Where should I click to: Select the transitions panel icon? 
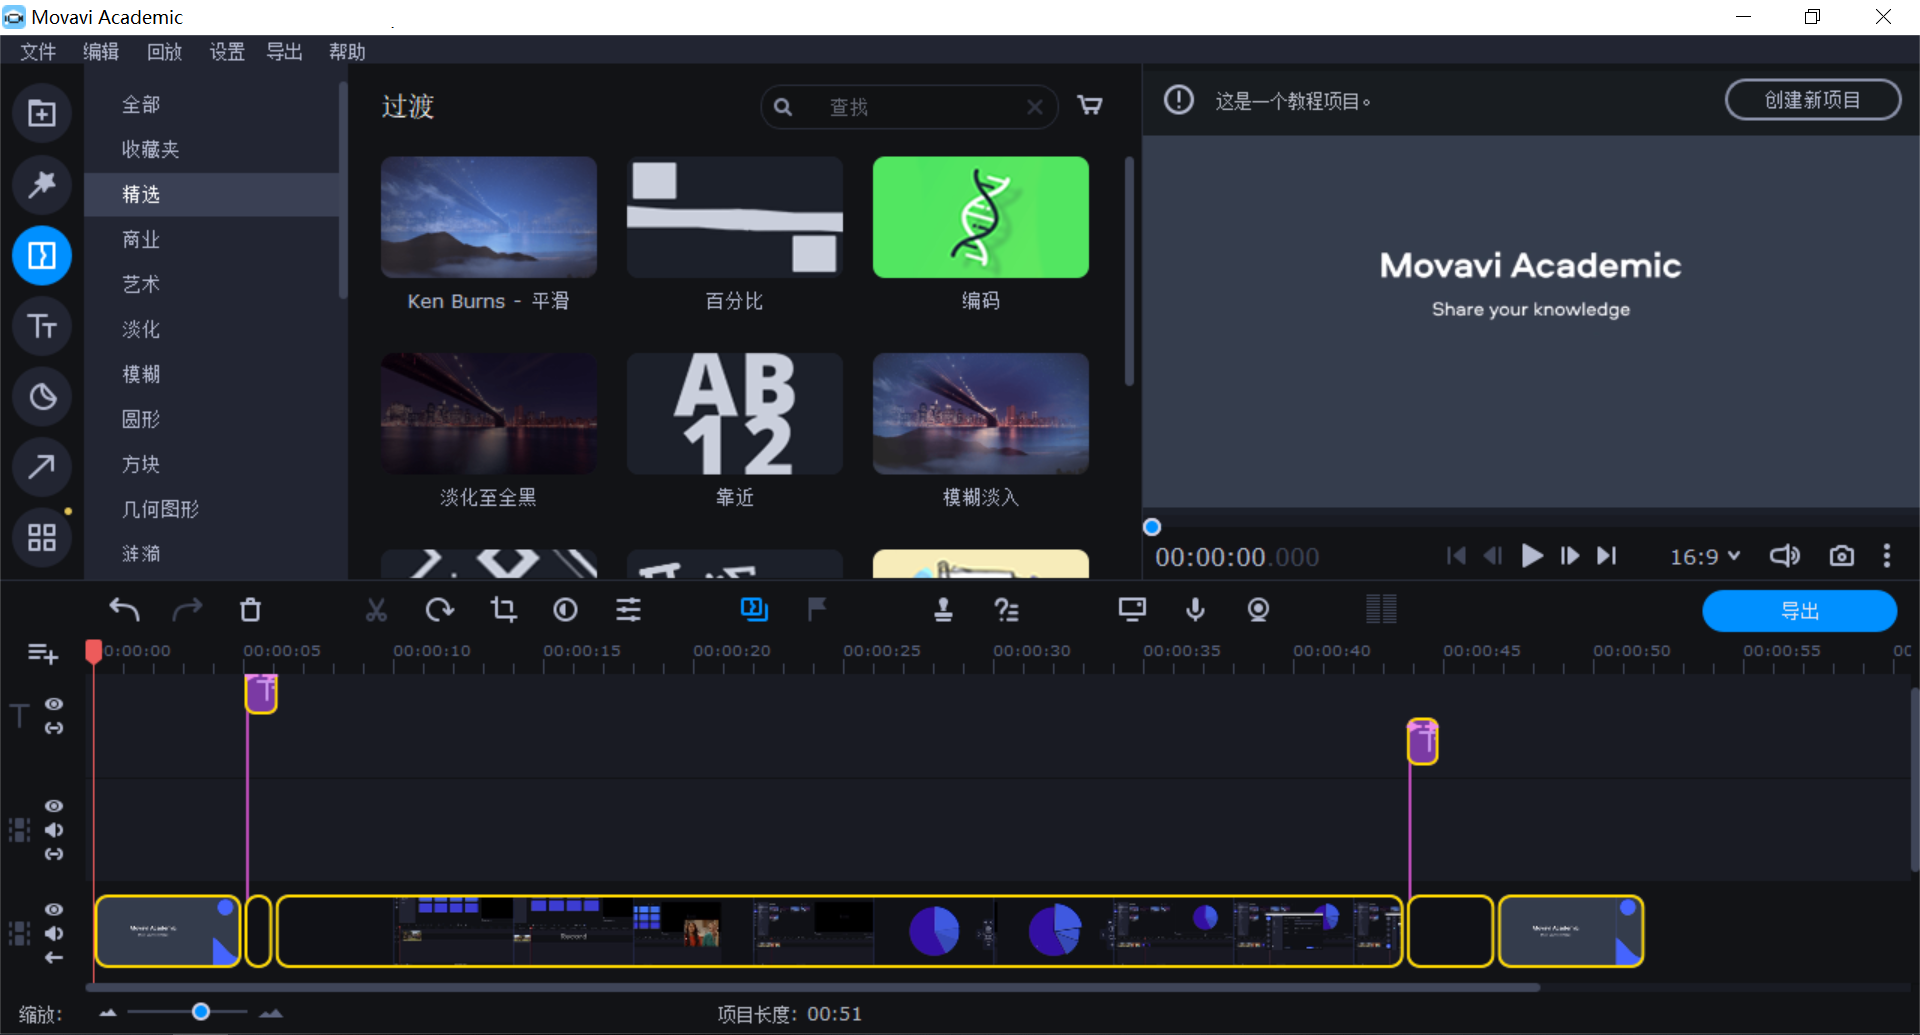(x=42, y=255)
